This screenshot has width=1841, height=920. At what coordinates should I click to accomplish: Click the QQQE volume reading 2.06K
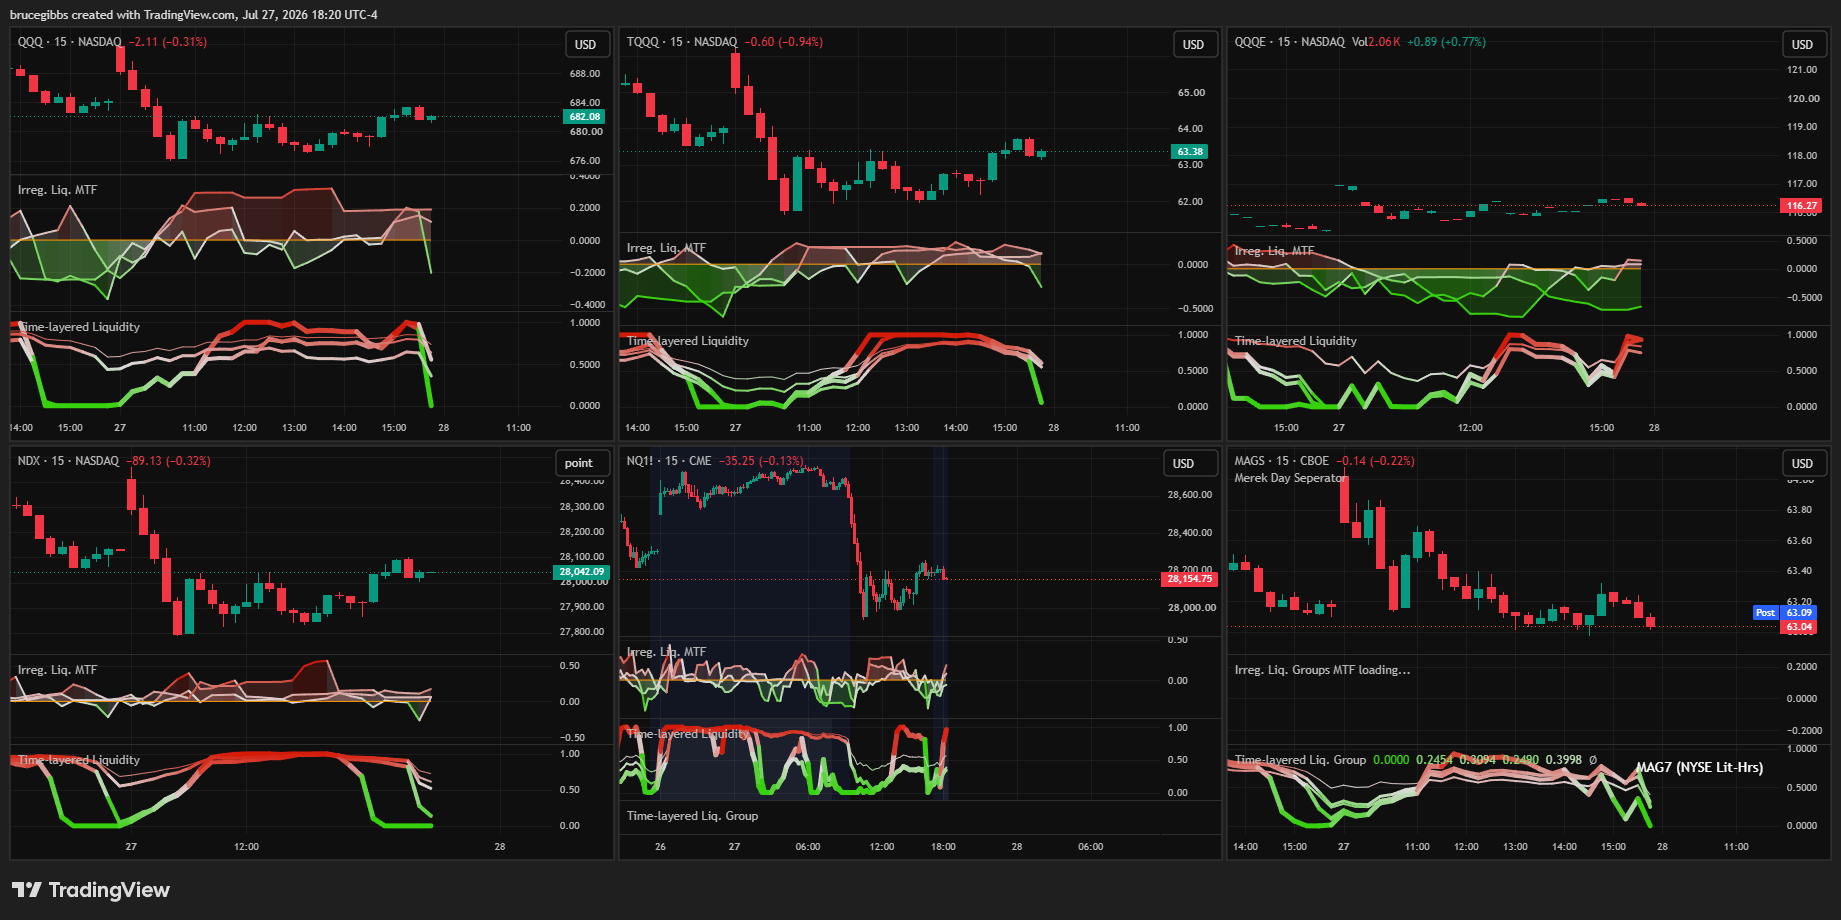1384,42
